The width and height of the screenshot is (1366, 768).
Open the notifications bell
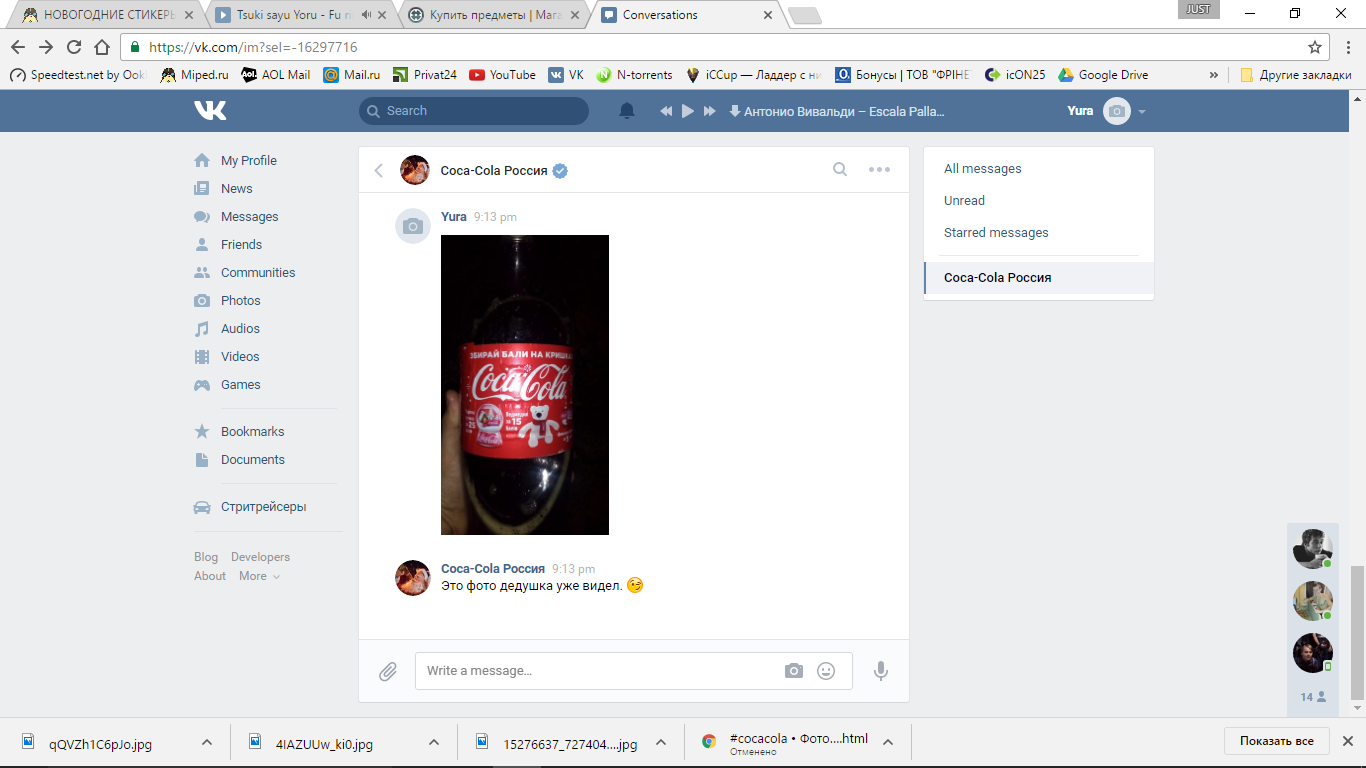pyautogui.click(x=627, y=111)
